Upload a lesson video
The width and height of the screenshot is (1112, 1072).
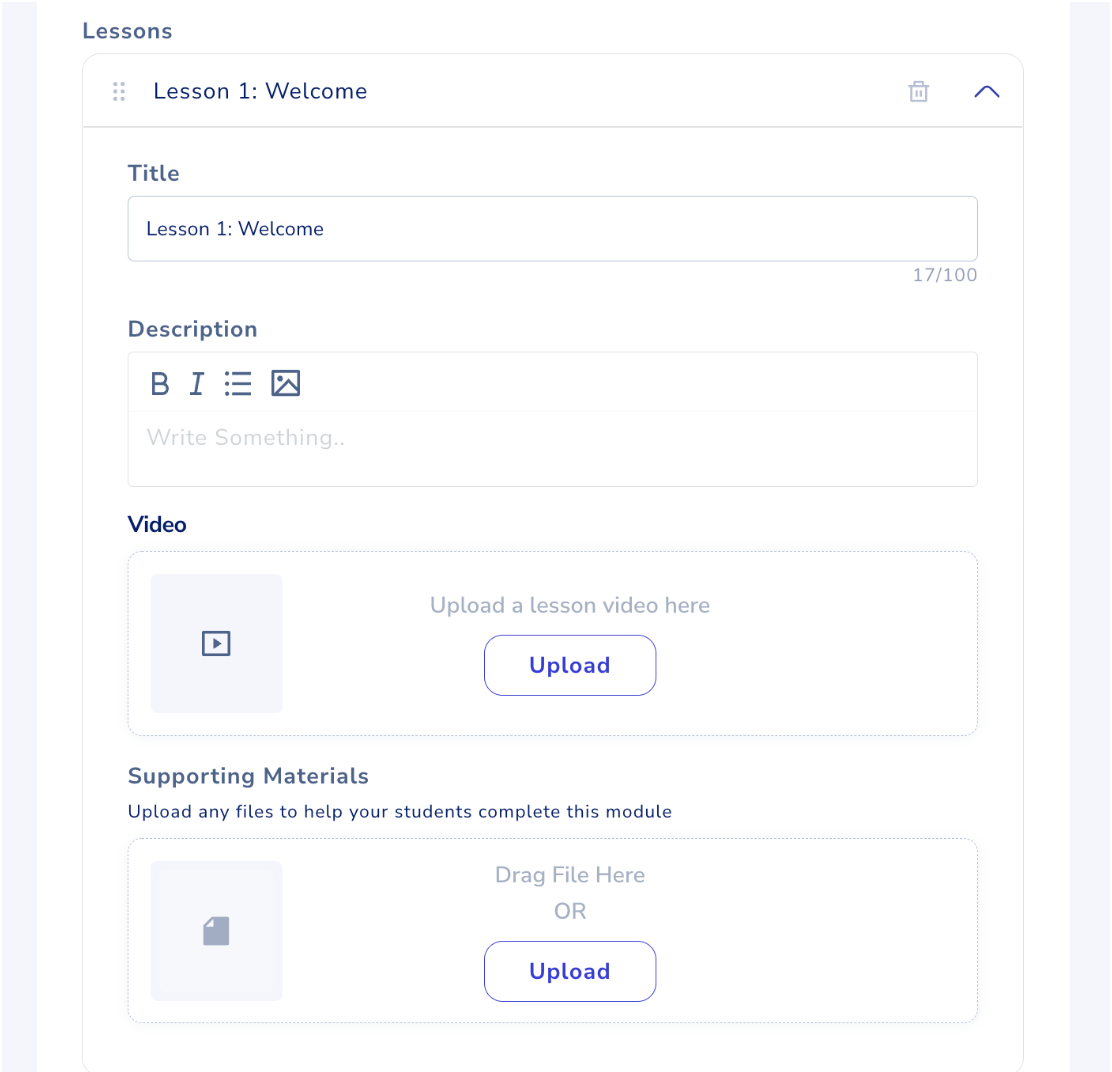tap(569, 665)
